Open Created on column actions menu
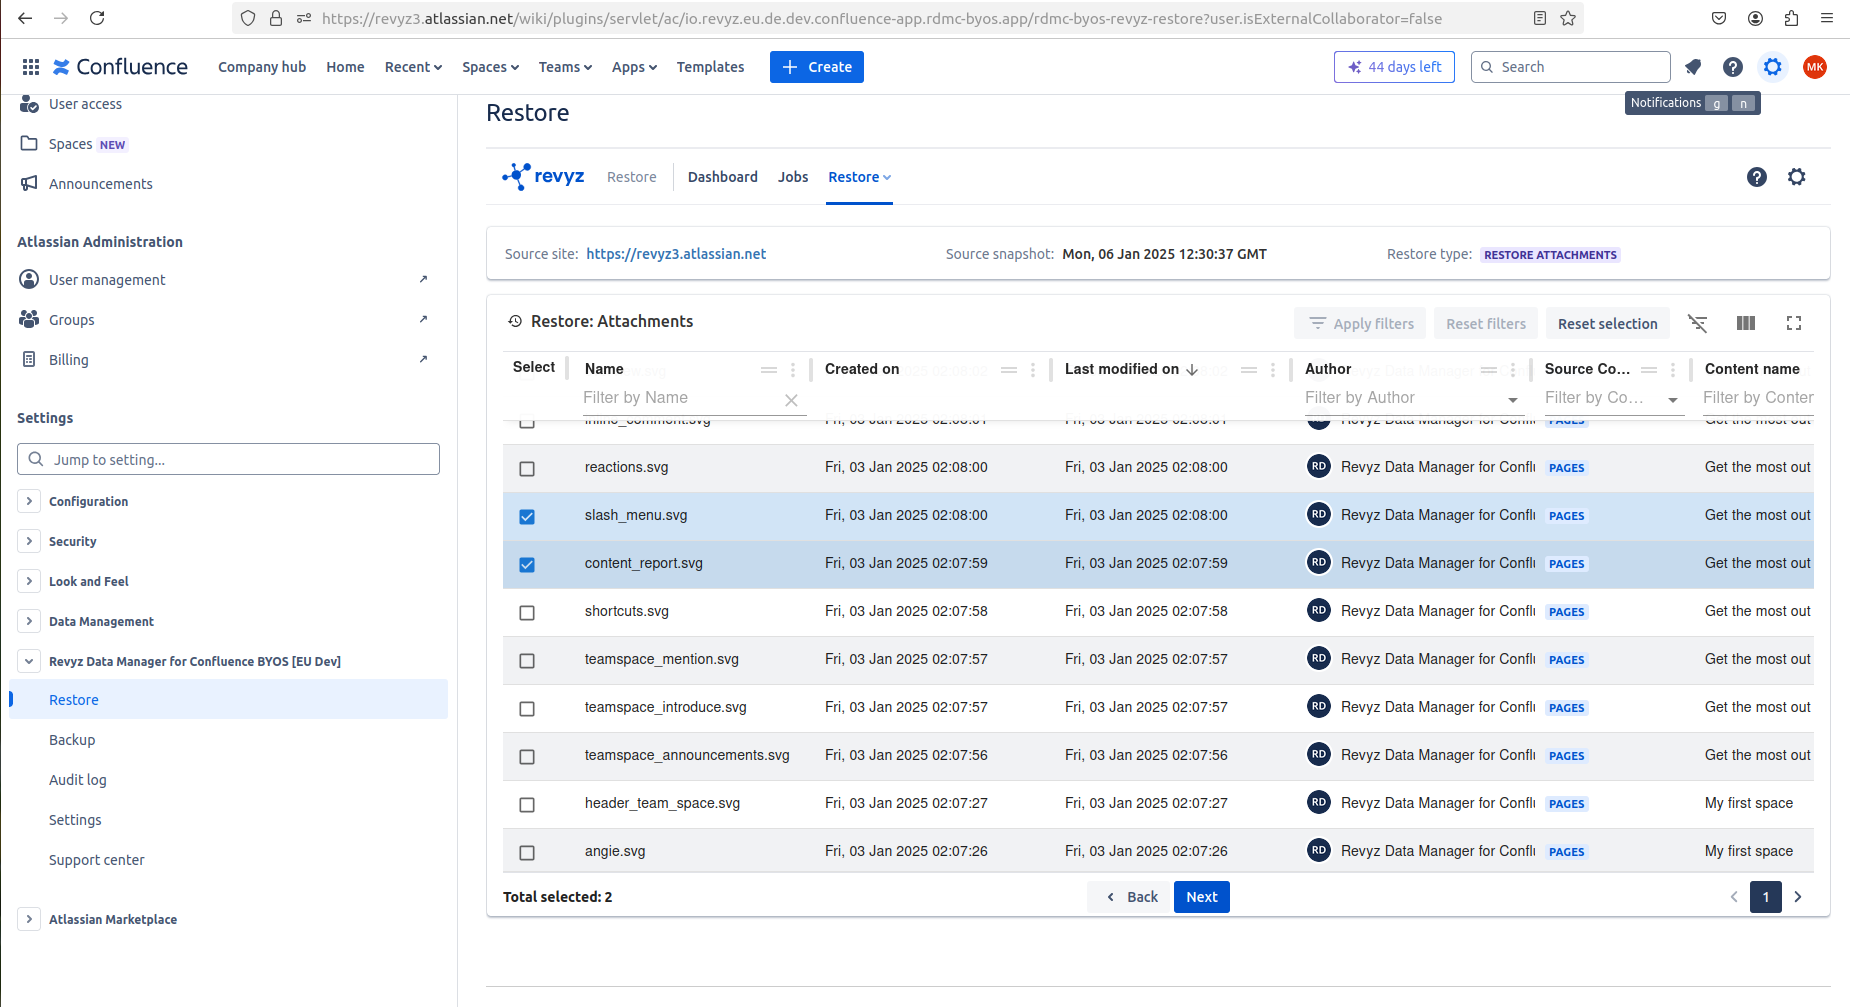Viewport: 1850px width, 1007px height. click(1033, 370)
